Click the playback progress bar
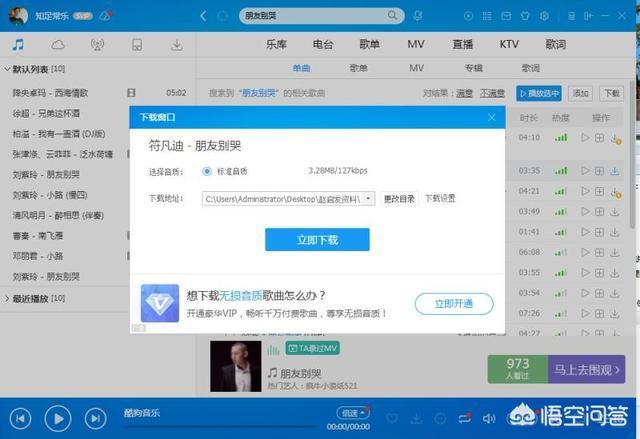 [x=220, y=426]
